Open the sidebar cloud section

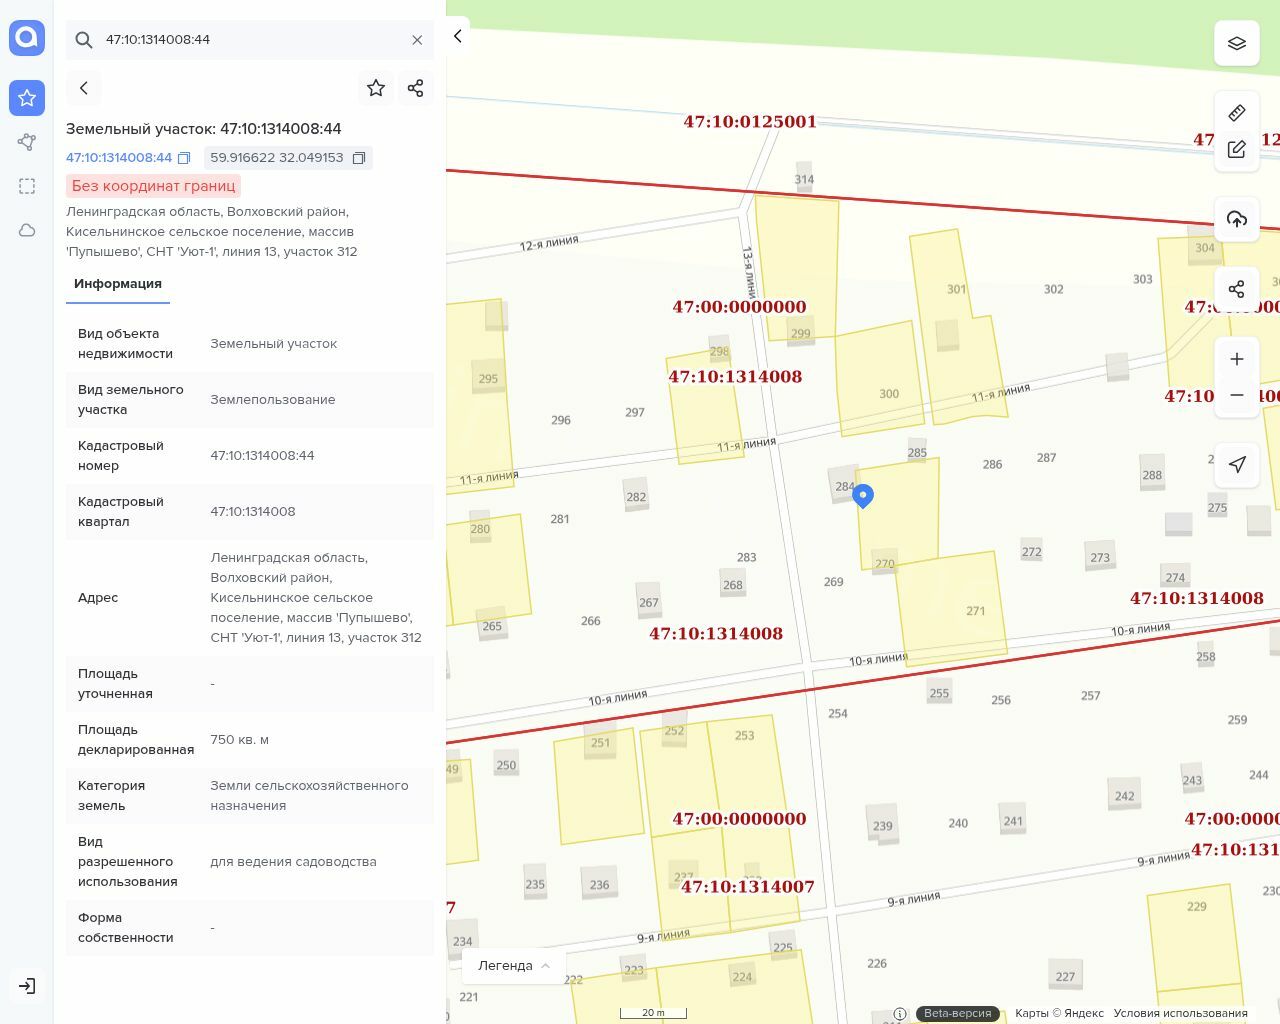tap(27, 230)
